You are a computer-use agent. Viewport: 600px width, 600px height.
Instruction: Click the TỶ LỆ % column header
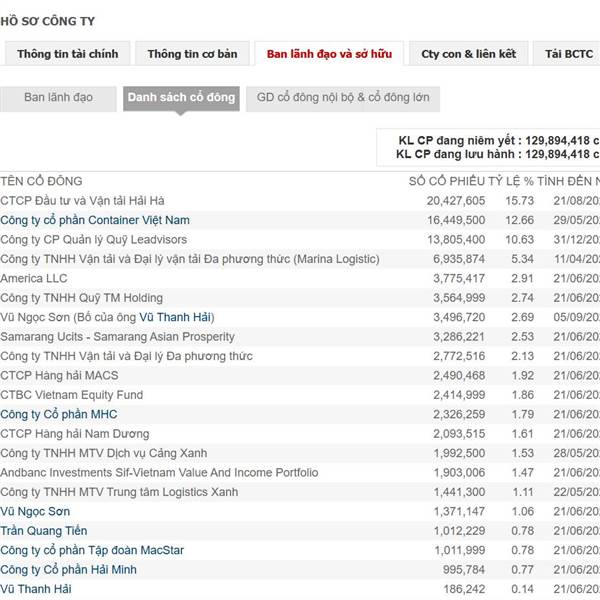click(511, 181)
